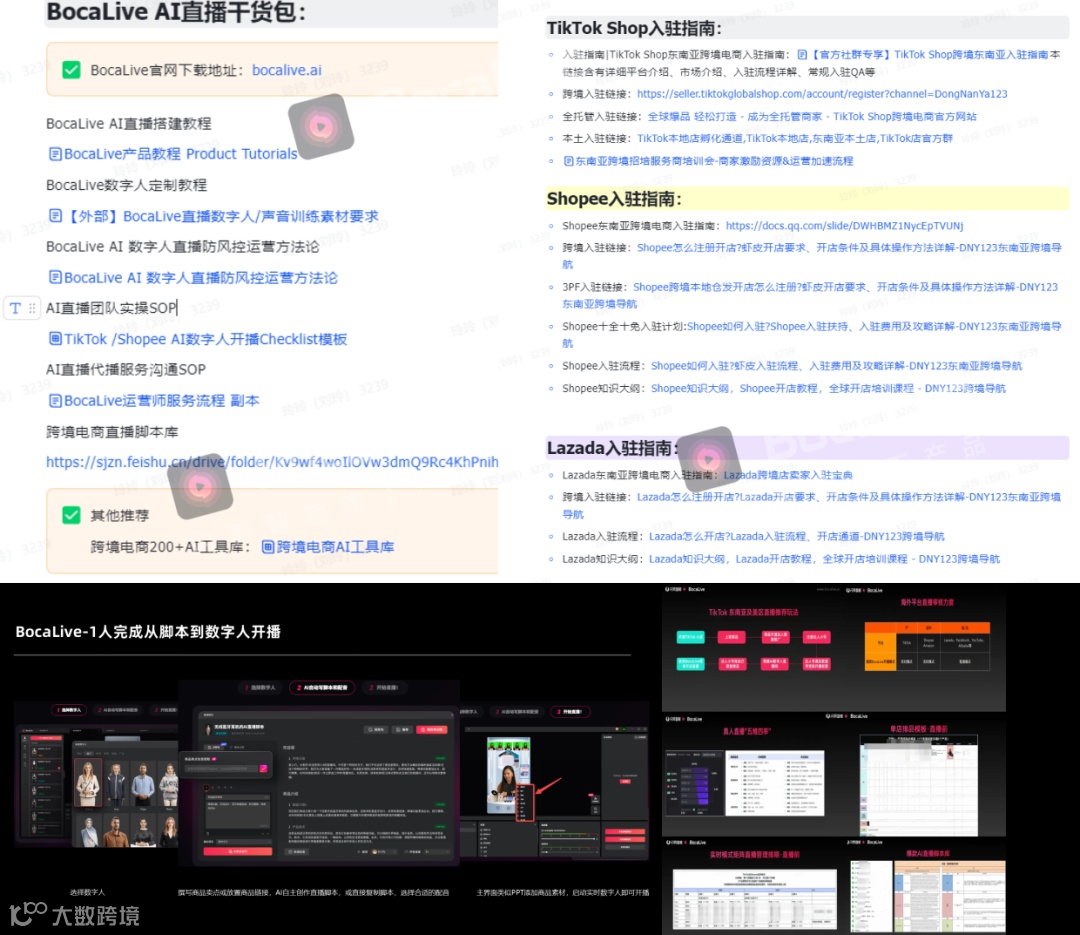This screenshot has width=1080, height=935.
Task: Open the 真人直播"五维四率" slide
Action: click(x=746, y=775)
